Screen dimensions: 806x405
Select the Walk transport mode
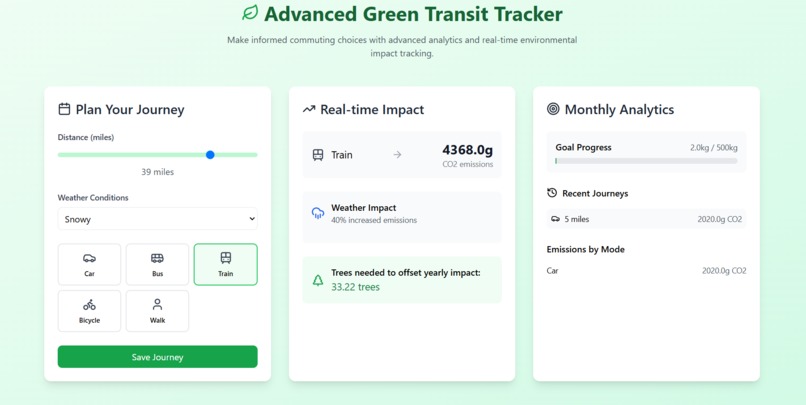pos(157,311)
